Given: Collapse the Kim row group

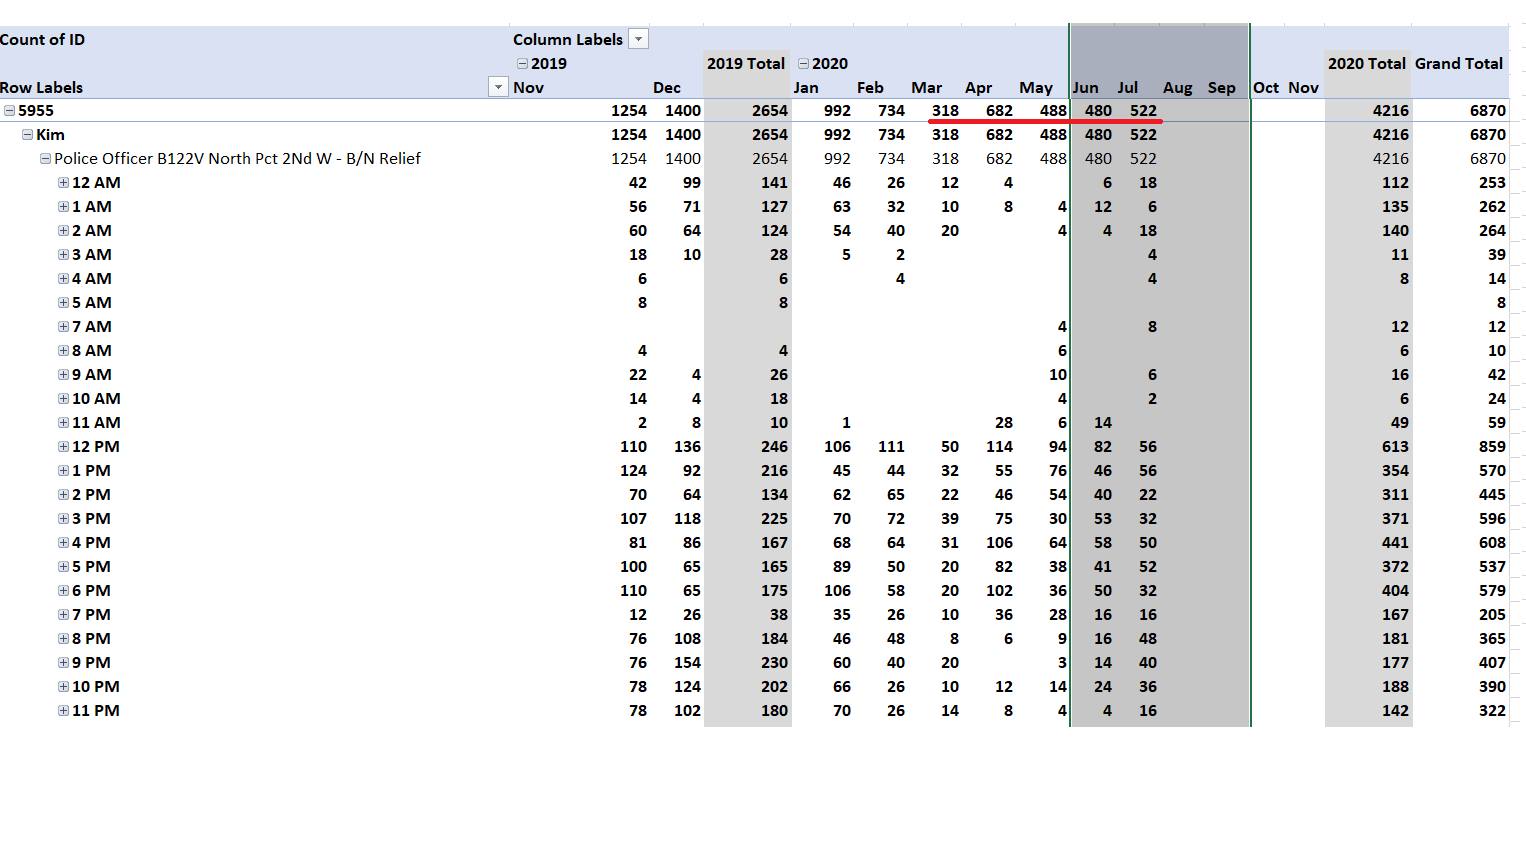Looking at the screenshot, I should (x=28, y=135).
